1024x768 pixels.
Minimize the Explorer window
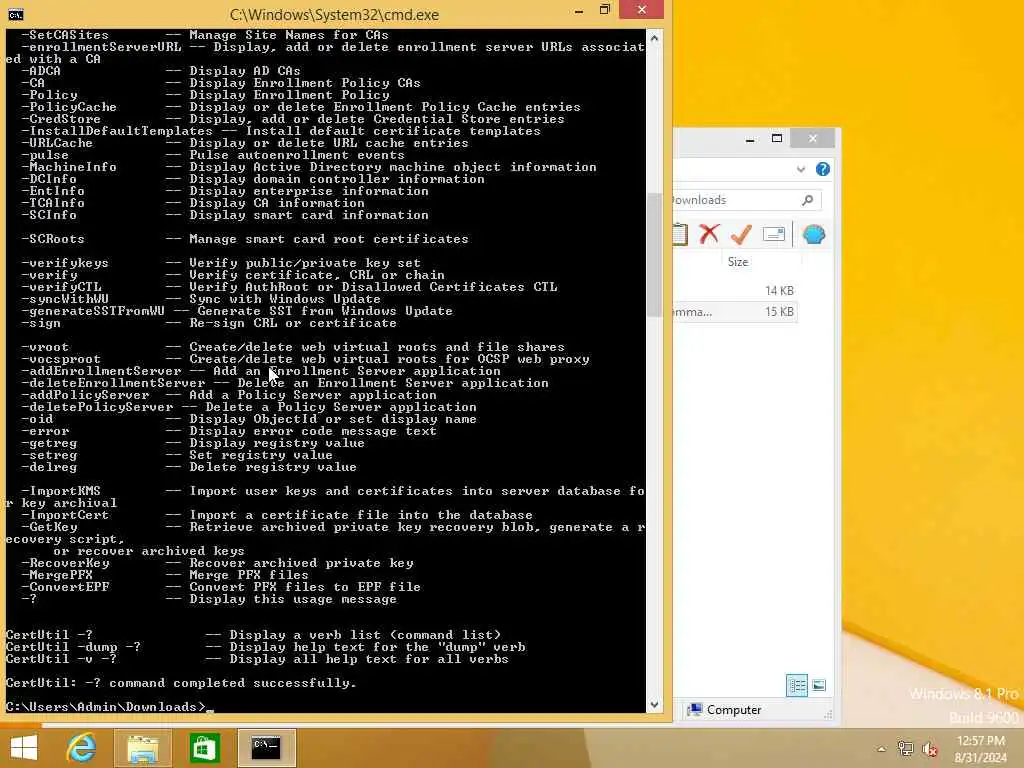[750, 138]
